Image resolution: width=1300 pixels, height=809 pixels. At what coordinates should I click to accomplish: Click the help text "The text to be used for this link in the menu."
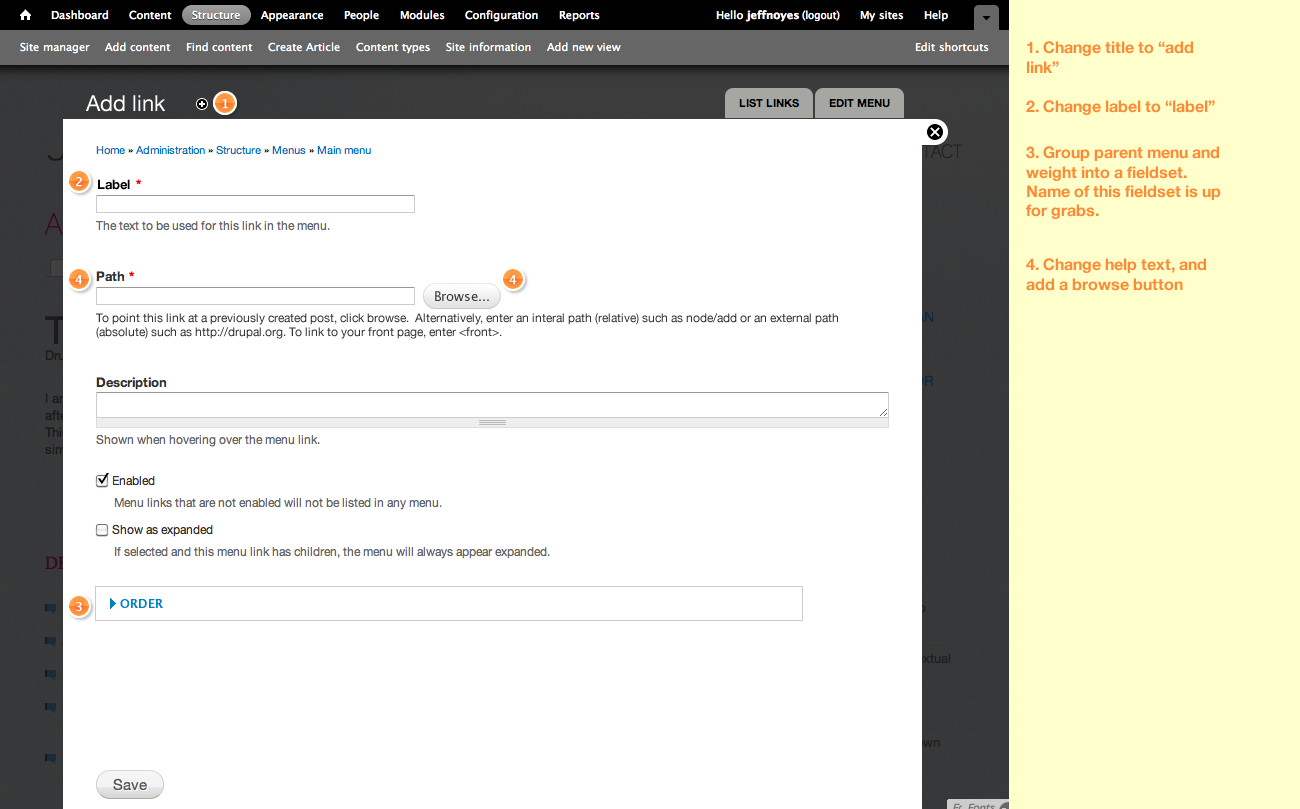point(213,226)
